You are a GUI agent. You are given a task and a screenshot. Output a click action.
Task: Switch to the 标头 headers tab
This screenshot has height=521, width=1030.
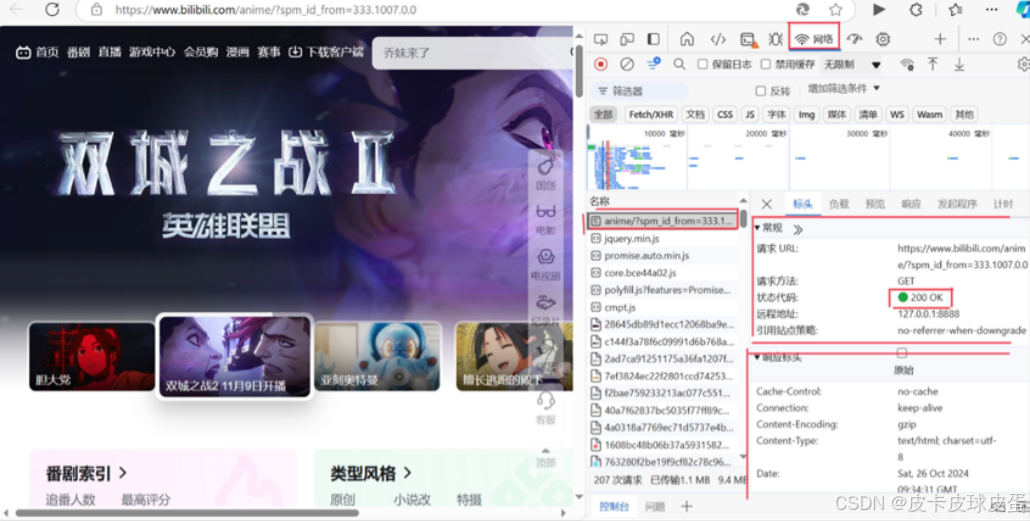[x=802, y=204]
